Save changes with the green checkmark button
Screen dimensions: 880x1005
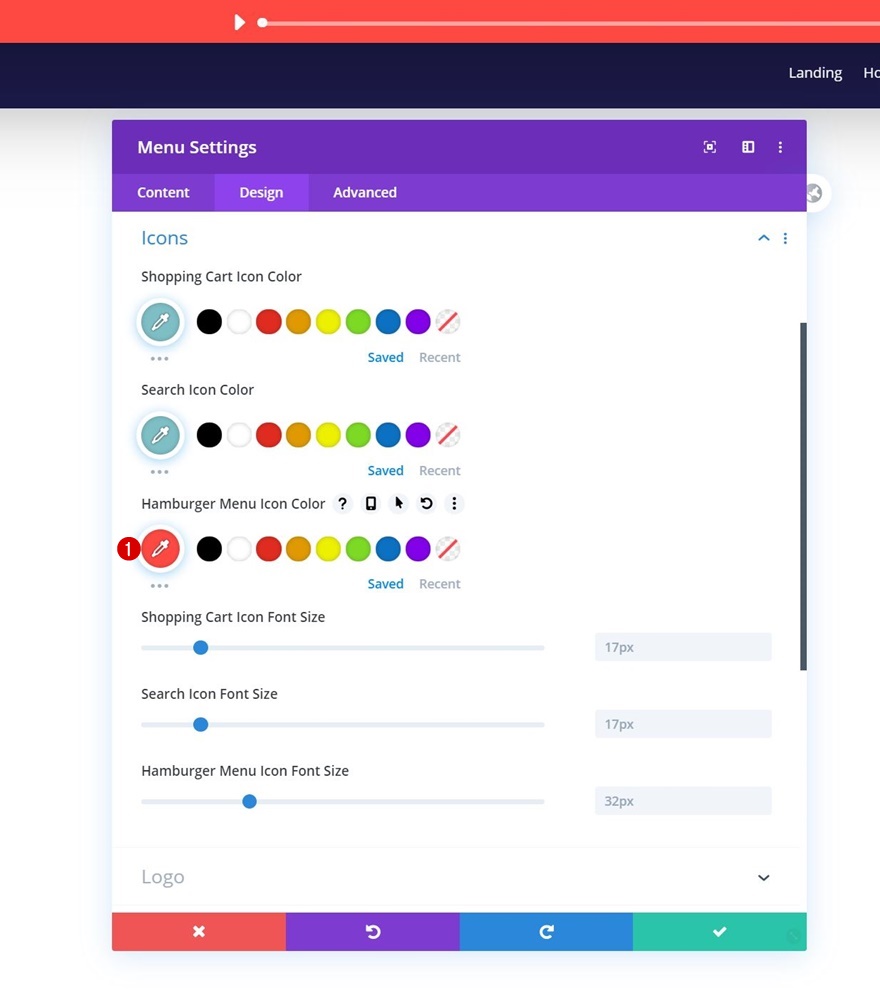pyautogui.click(x=719, y=931)
